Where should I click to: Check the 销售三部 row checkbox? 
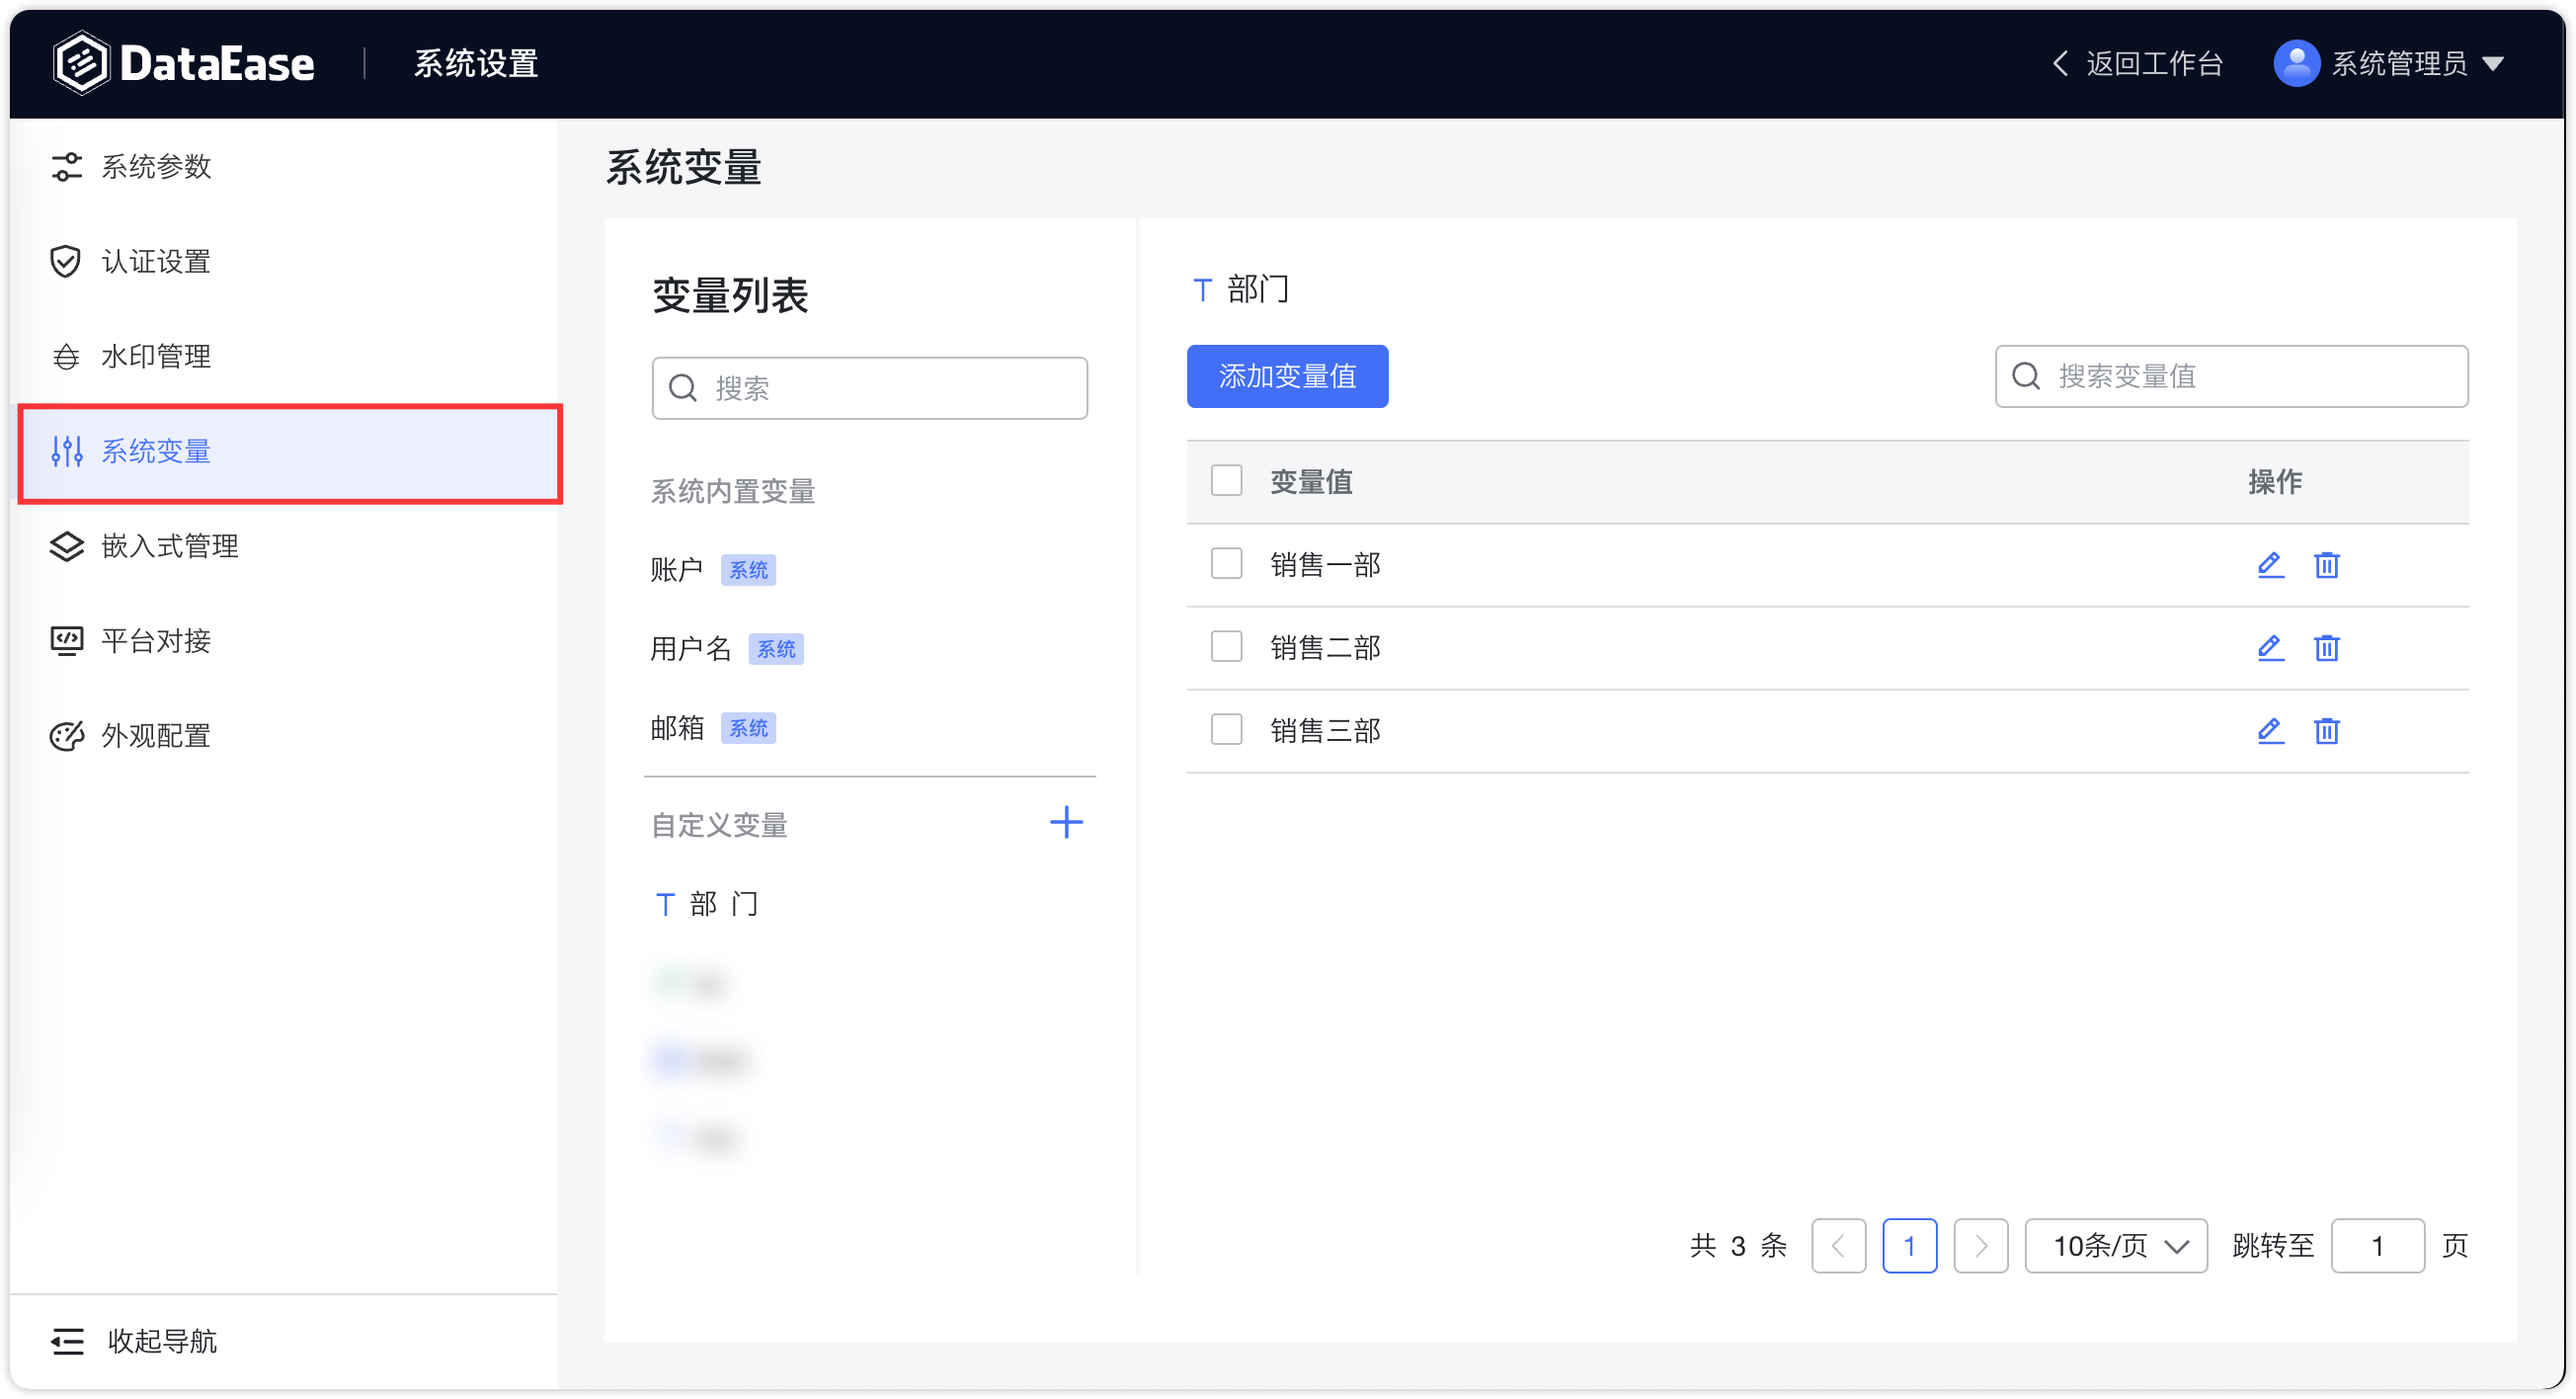pos(1226,730)
